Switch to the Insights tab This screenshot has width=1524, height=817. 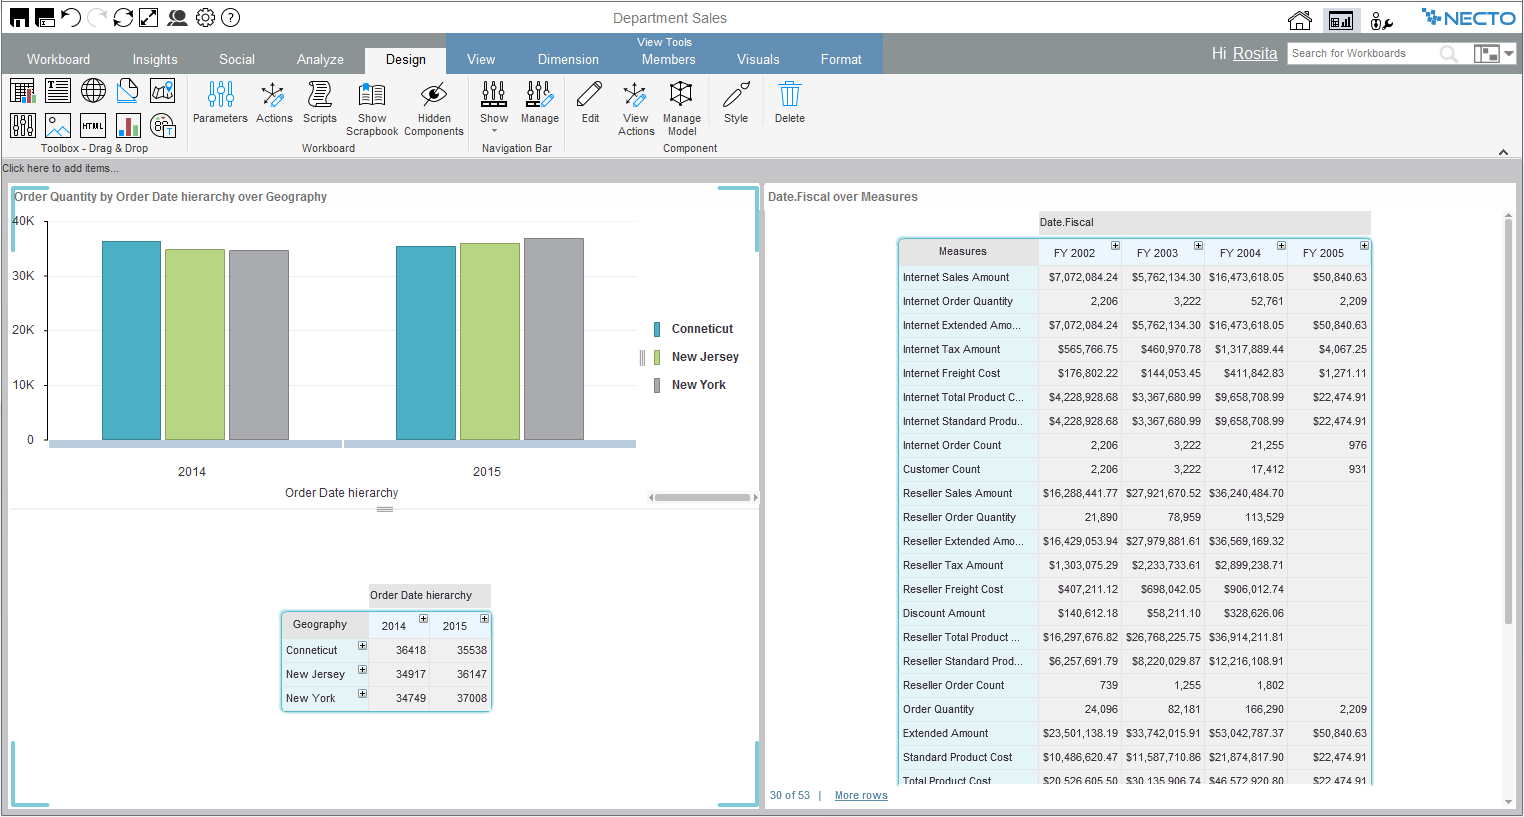tap(155, 59)
